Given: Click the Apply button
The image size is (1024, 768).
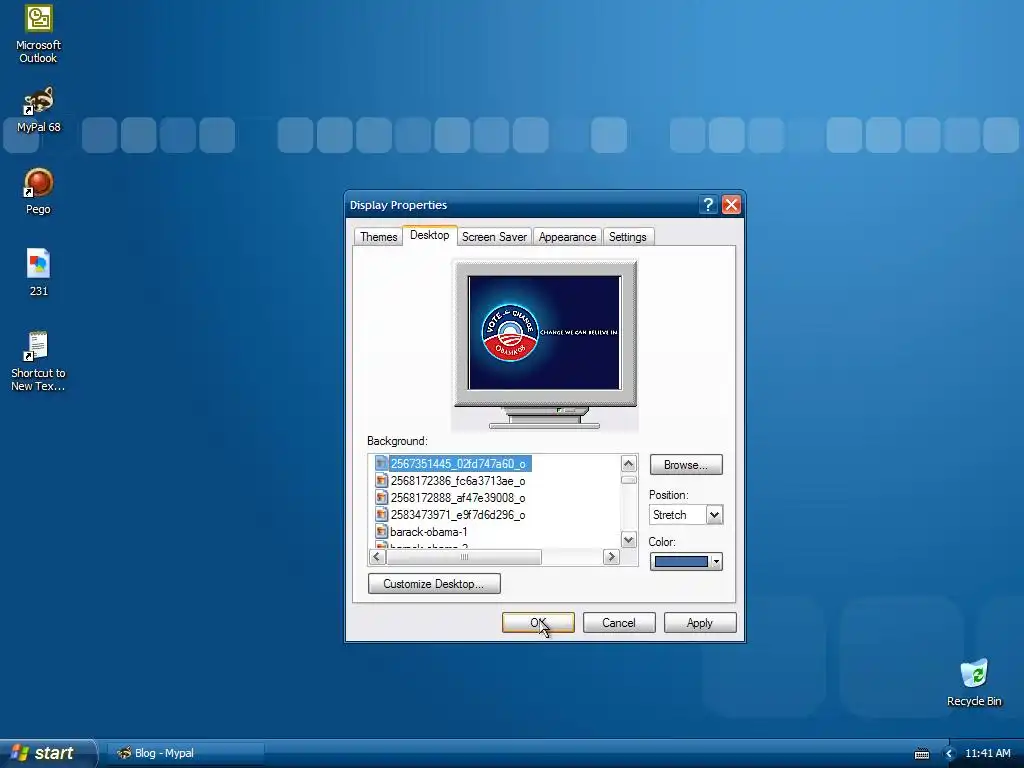Looking at the screenshot, I should point(699,623).
